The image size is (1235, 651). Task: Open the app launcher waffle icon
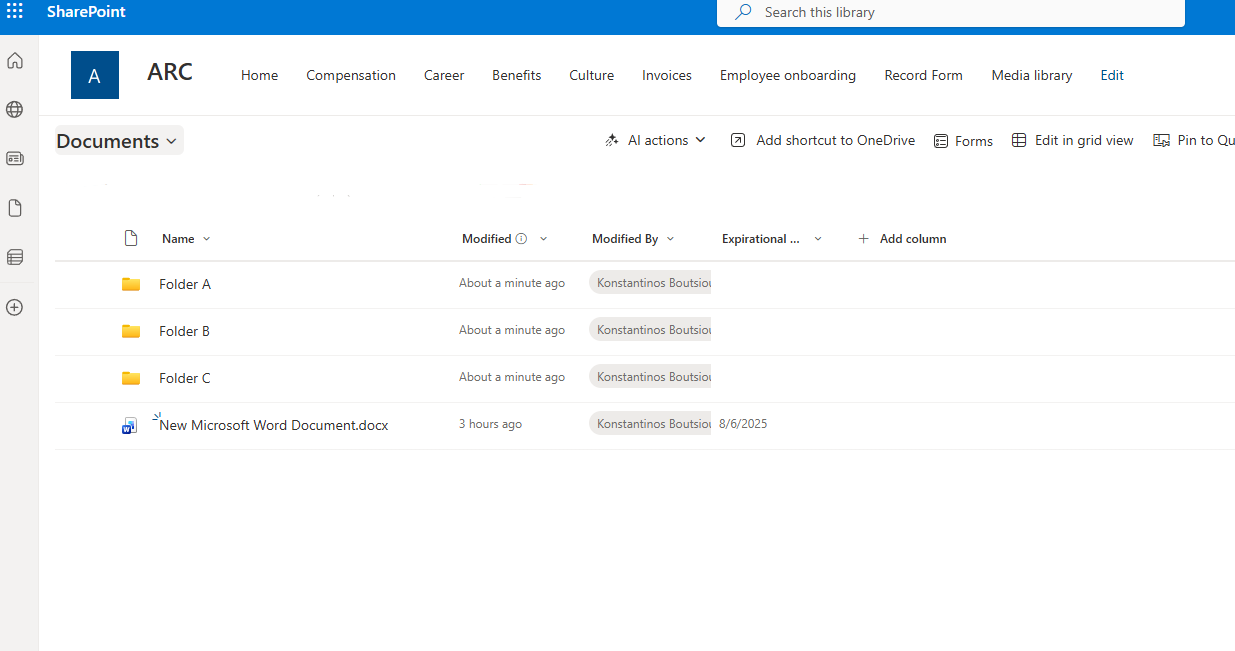point(15,12)
